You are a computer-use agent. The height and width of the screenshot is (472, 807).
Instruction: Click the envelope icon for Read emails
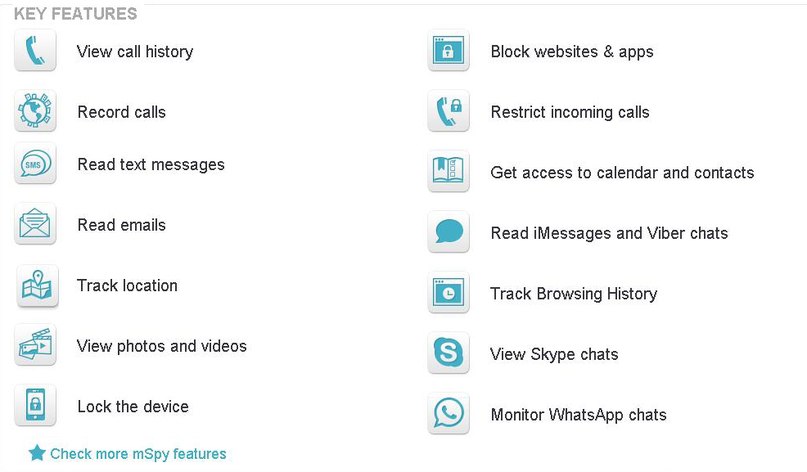tap(35, 224)
